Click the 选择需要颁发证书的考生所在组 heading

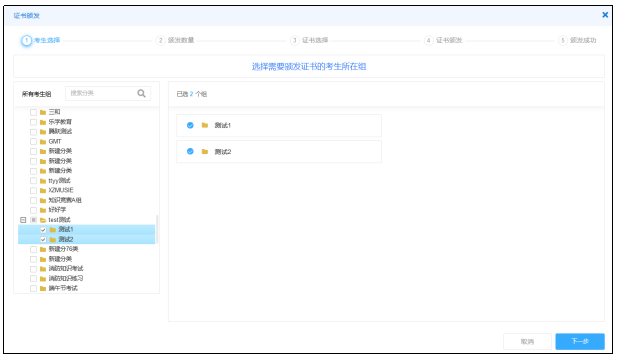[x=309, y=66]
